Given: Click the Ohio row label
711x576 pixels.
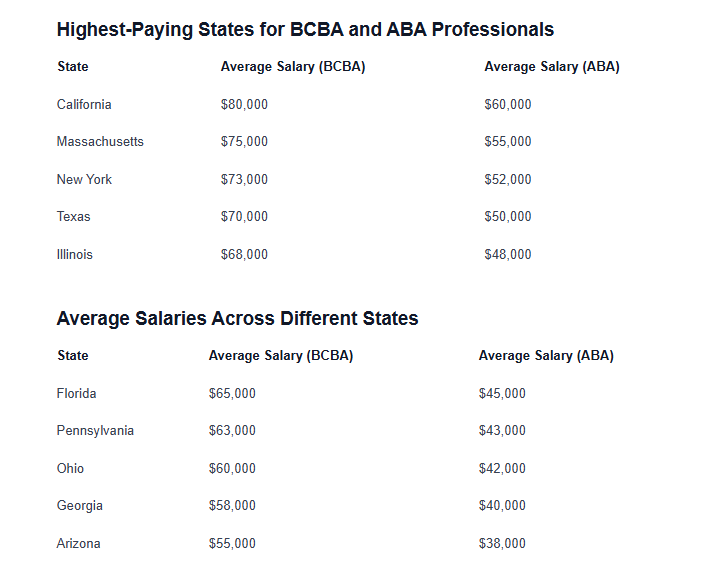Looking at the screenshot, I should [70, 469].
